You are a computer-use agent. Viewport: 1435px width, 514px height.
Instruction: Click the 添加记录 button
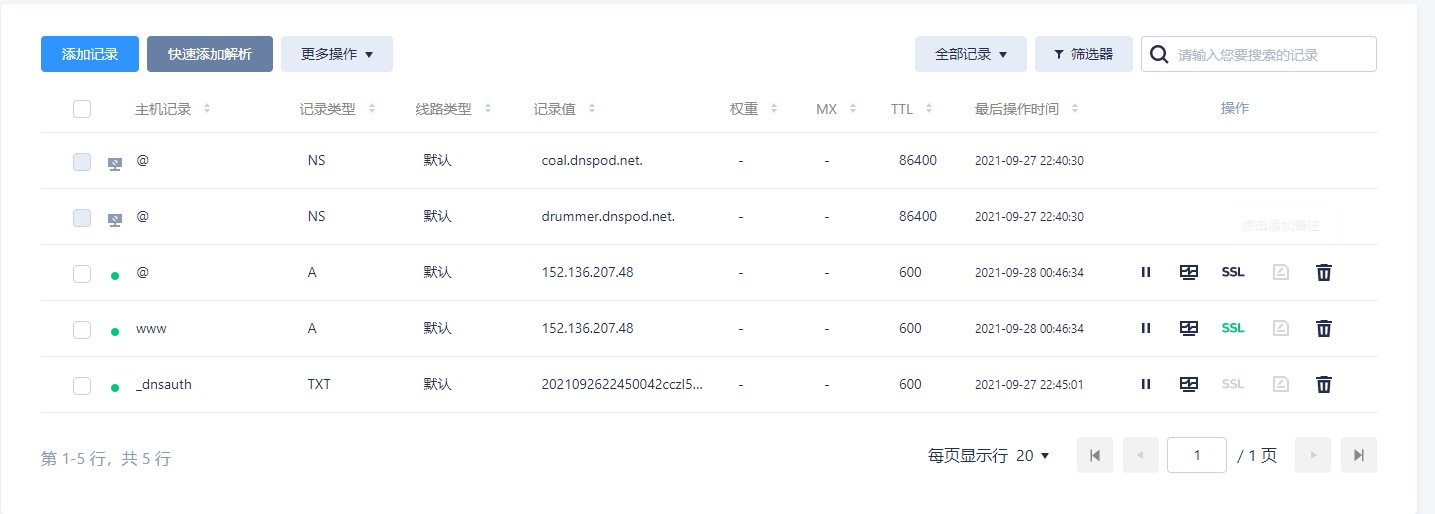(90, 54)
